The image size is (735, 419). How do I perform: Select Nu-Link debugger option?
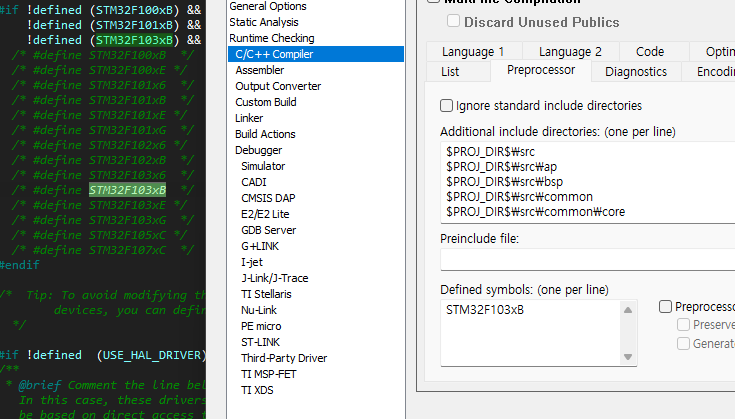coord(259,310)
